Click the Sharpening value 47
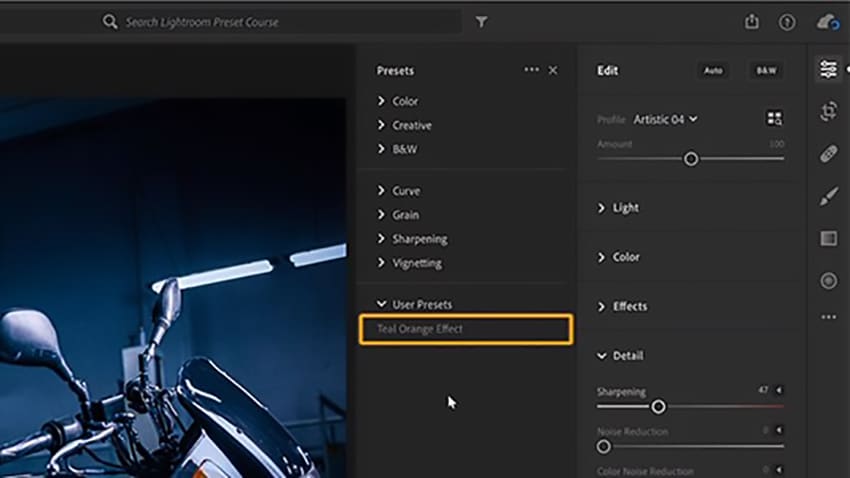This screenshot has width=850, height=478. pyautogui.click(x=763, y=390)
